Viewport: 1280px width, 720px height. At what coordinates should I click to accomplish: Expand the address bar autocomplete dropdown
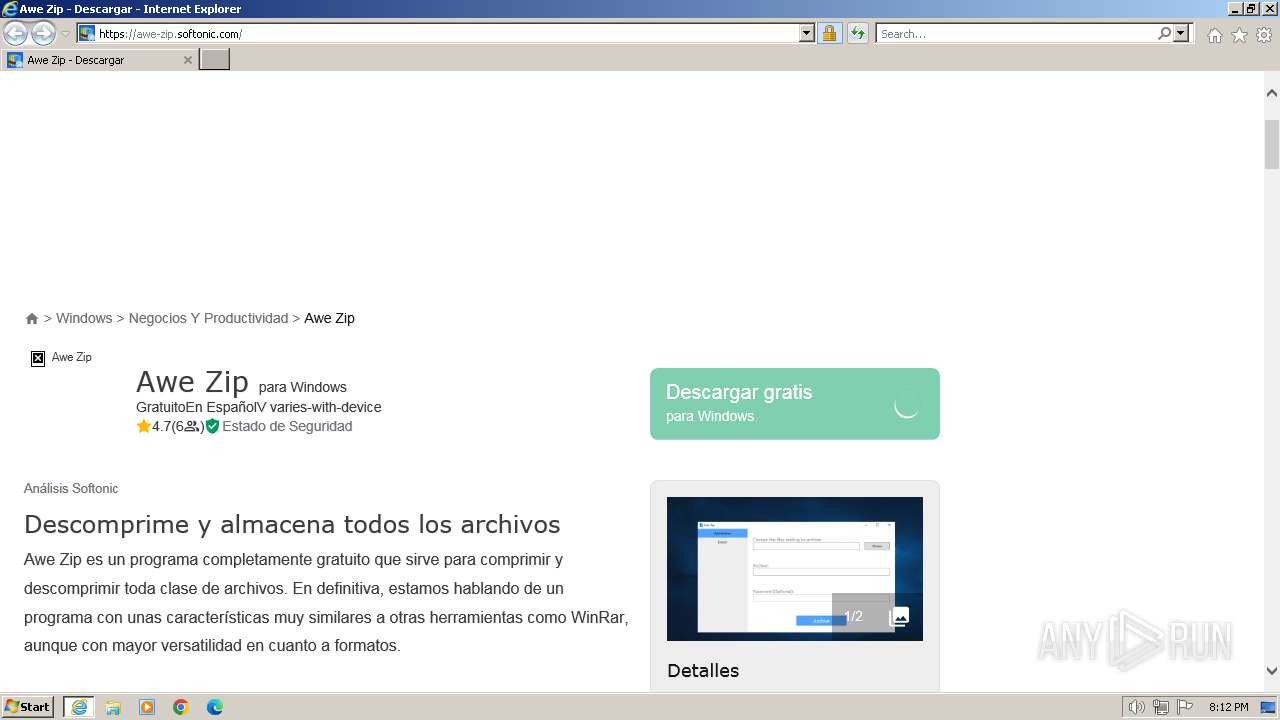pos(807,34)
